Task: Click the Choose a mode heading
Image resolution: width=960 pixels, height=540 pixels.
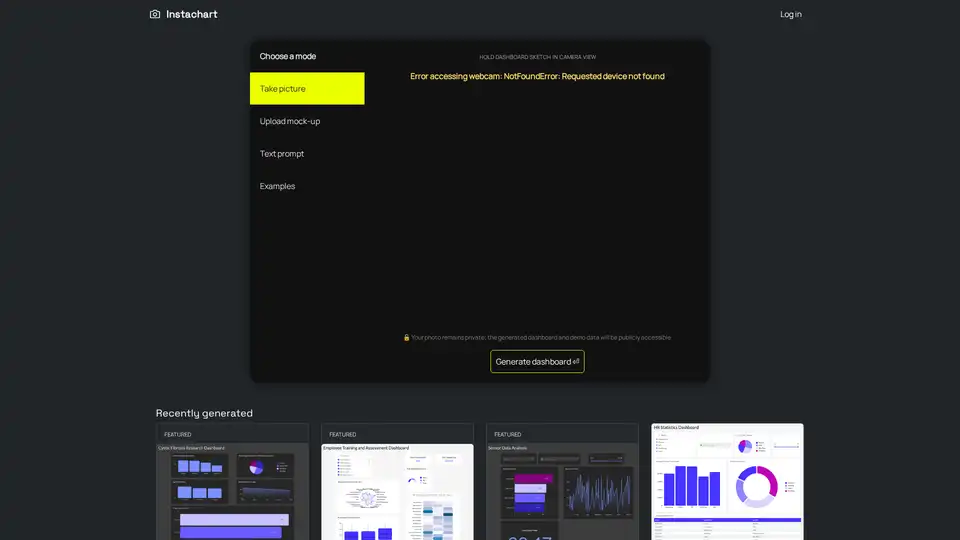Action: click(x=288, y=56)
